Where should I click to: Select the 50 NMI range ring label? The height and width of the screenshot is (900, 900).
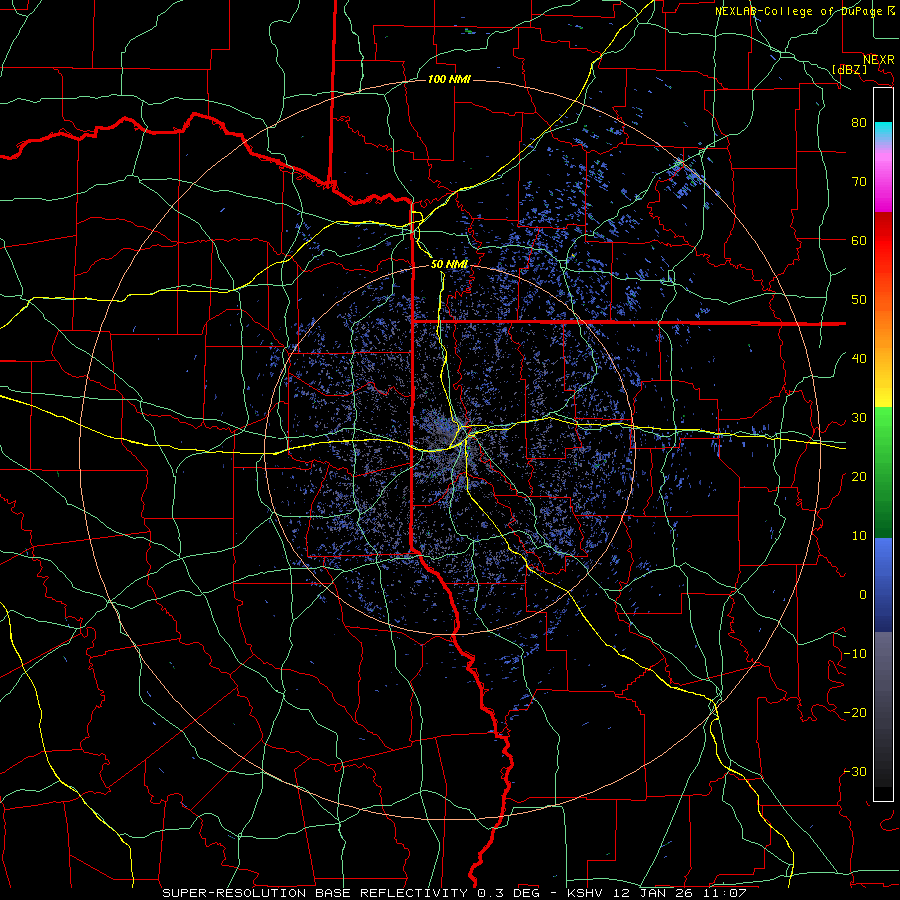(x=449, y=264)
